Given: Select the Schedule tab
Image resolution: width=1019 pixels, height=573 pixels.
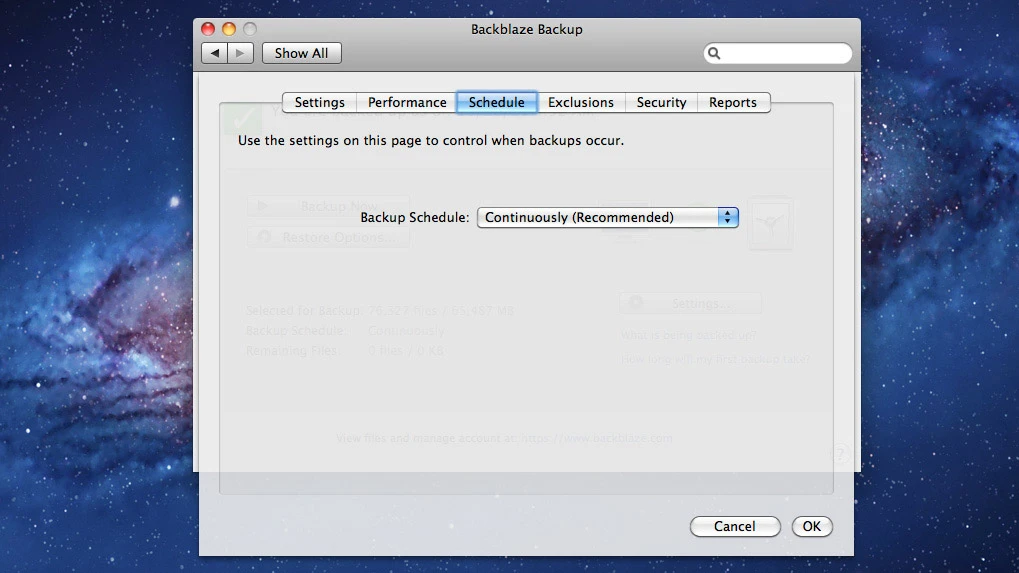Looking at the screenshot, I should 497,103.
